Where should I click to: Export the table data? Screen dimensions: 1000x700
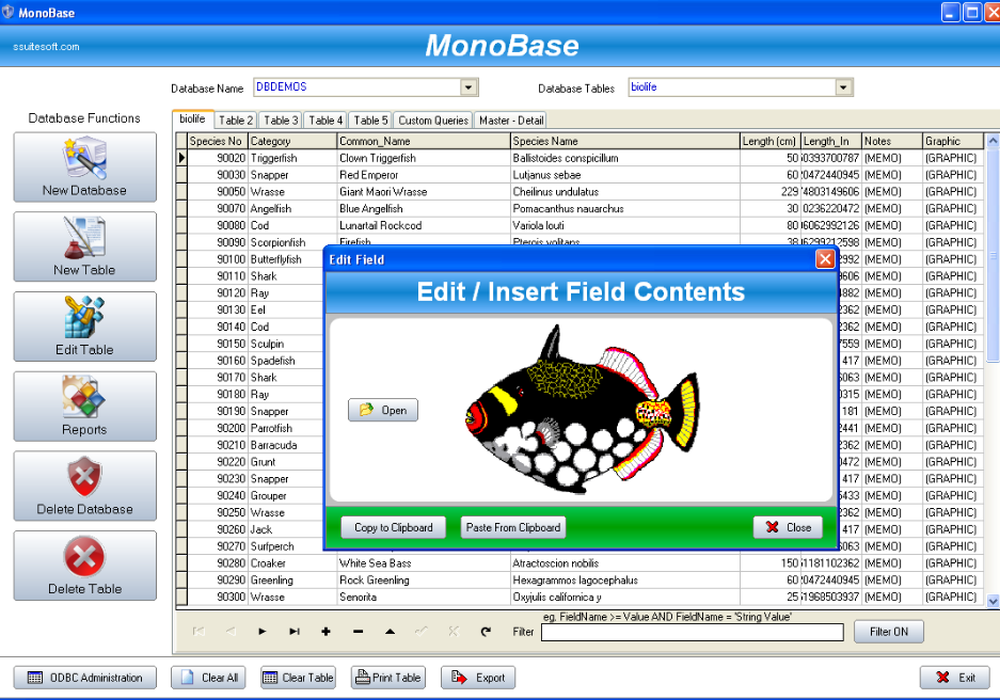click(478, 677)
